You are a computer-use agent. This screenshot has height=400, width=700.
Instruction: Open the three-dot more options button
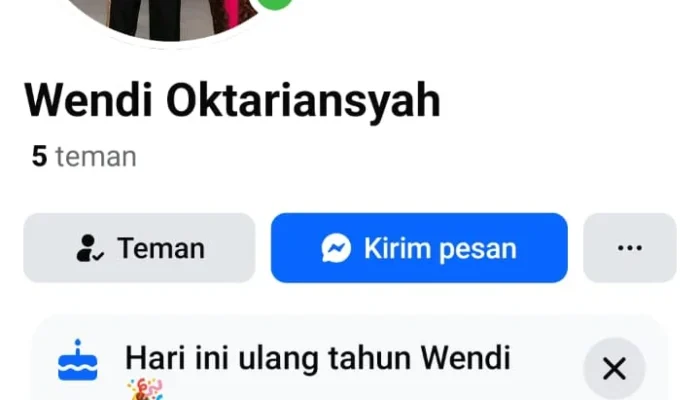pos(629,248)
